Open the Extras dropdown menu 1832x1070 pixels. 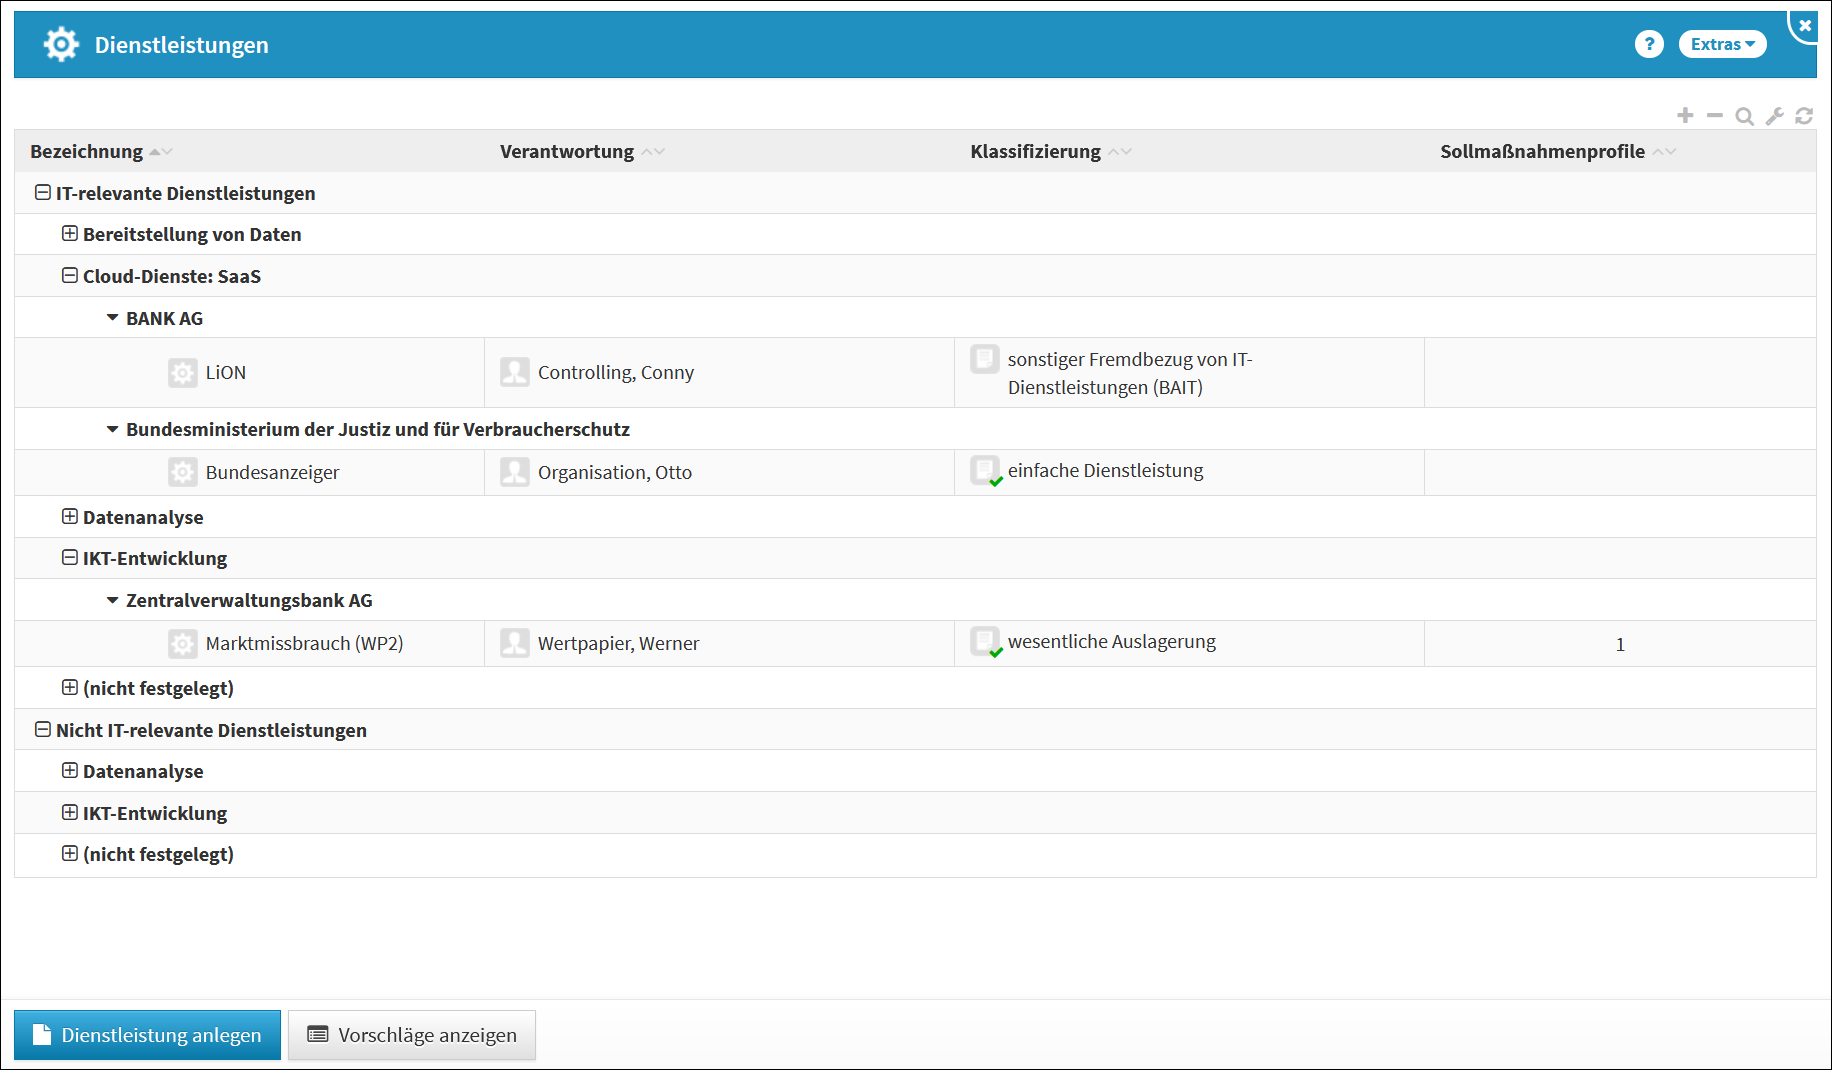point(1722,44)
